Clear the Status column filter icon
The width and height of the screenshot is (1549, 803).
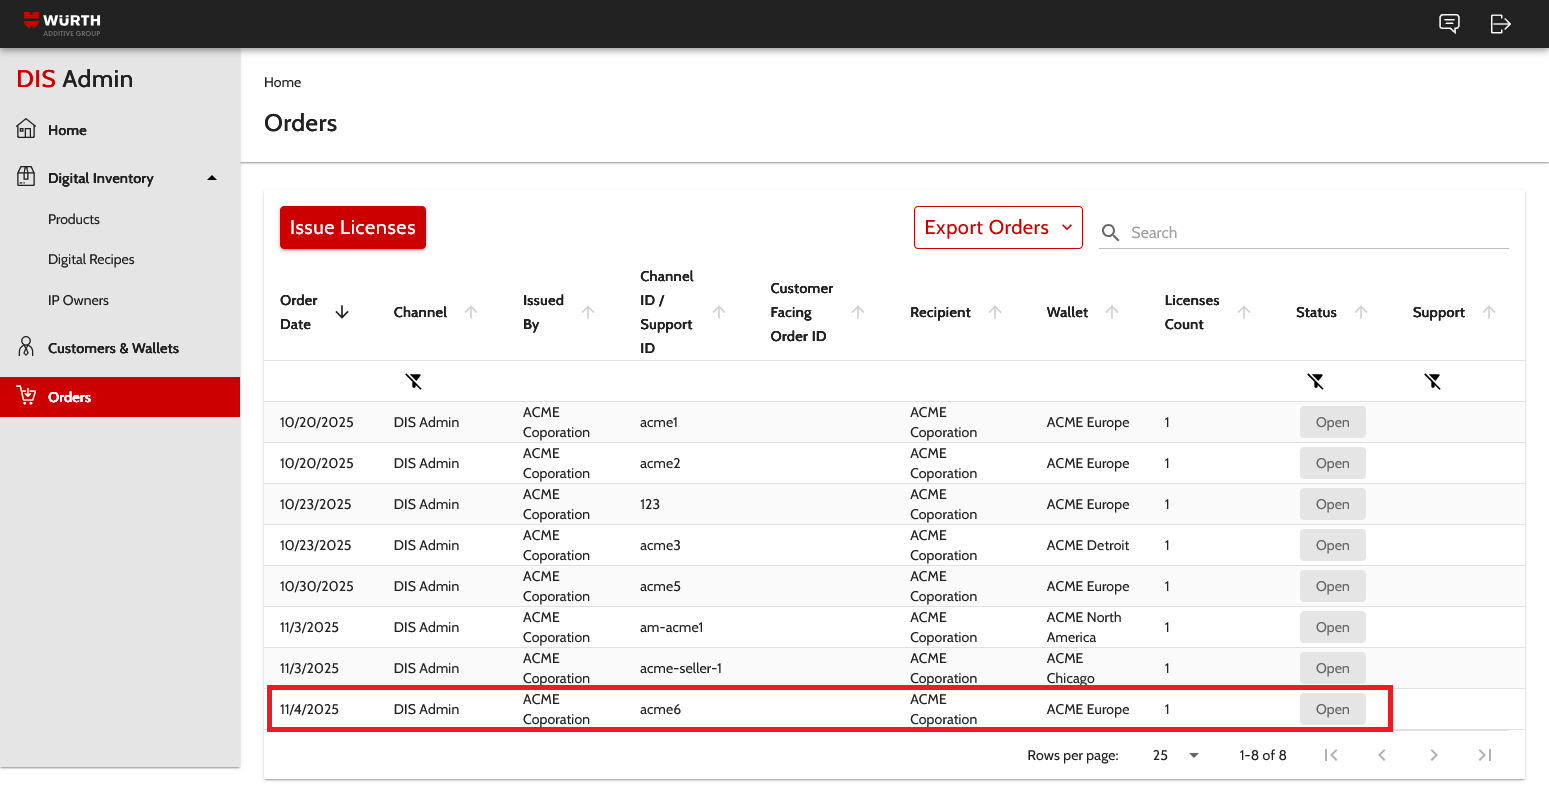tap(1316, 381)
